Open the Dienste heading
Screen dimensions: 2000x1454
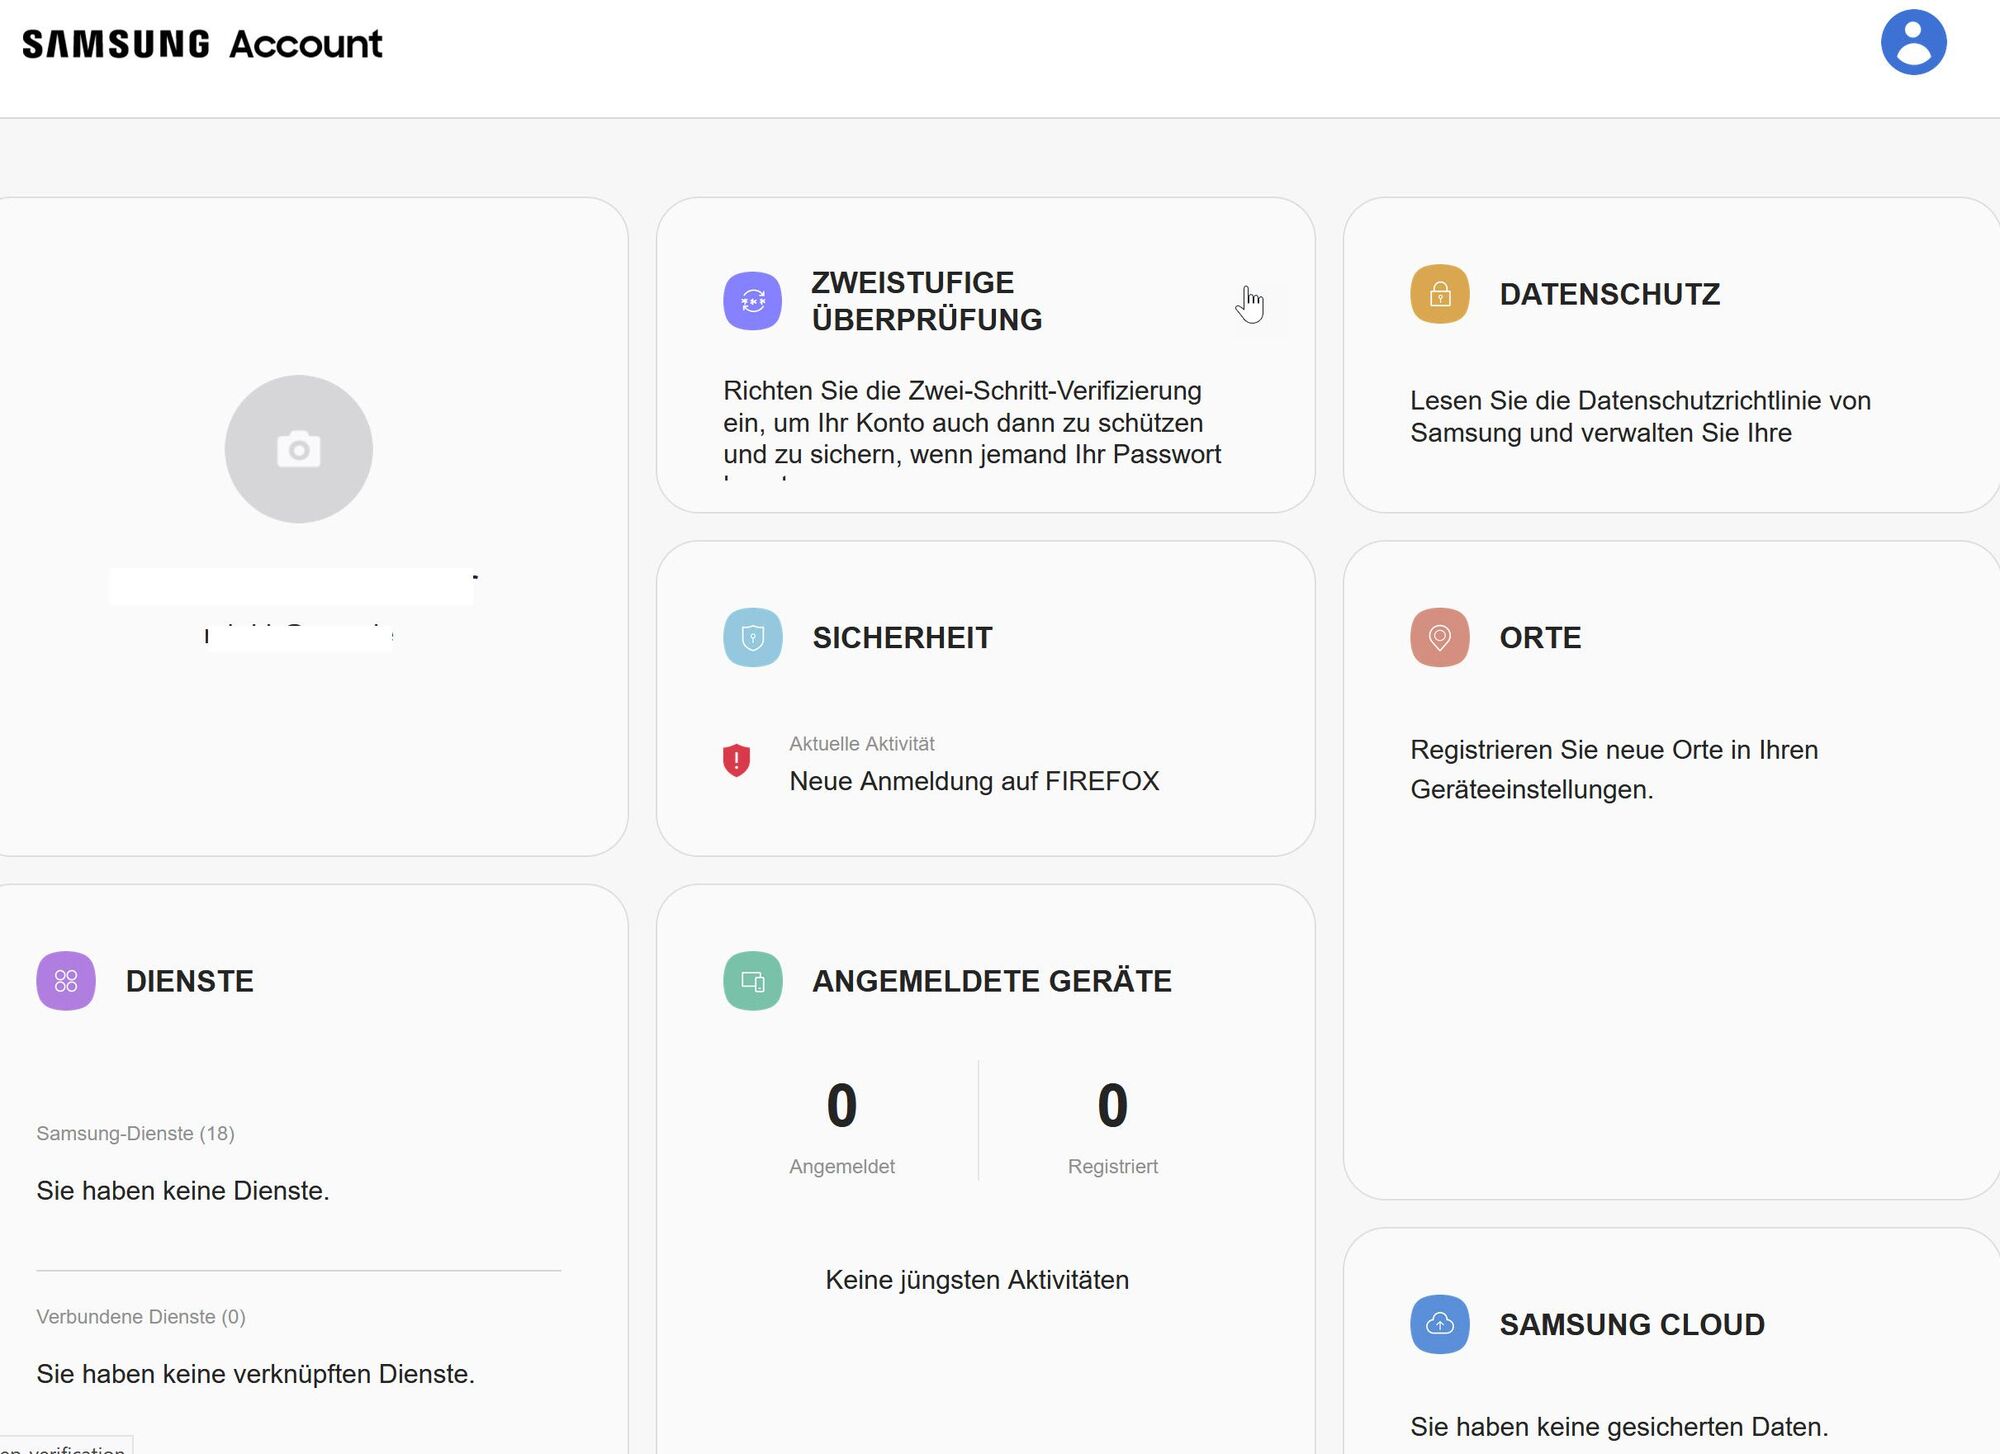point(190,981)
